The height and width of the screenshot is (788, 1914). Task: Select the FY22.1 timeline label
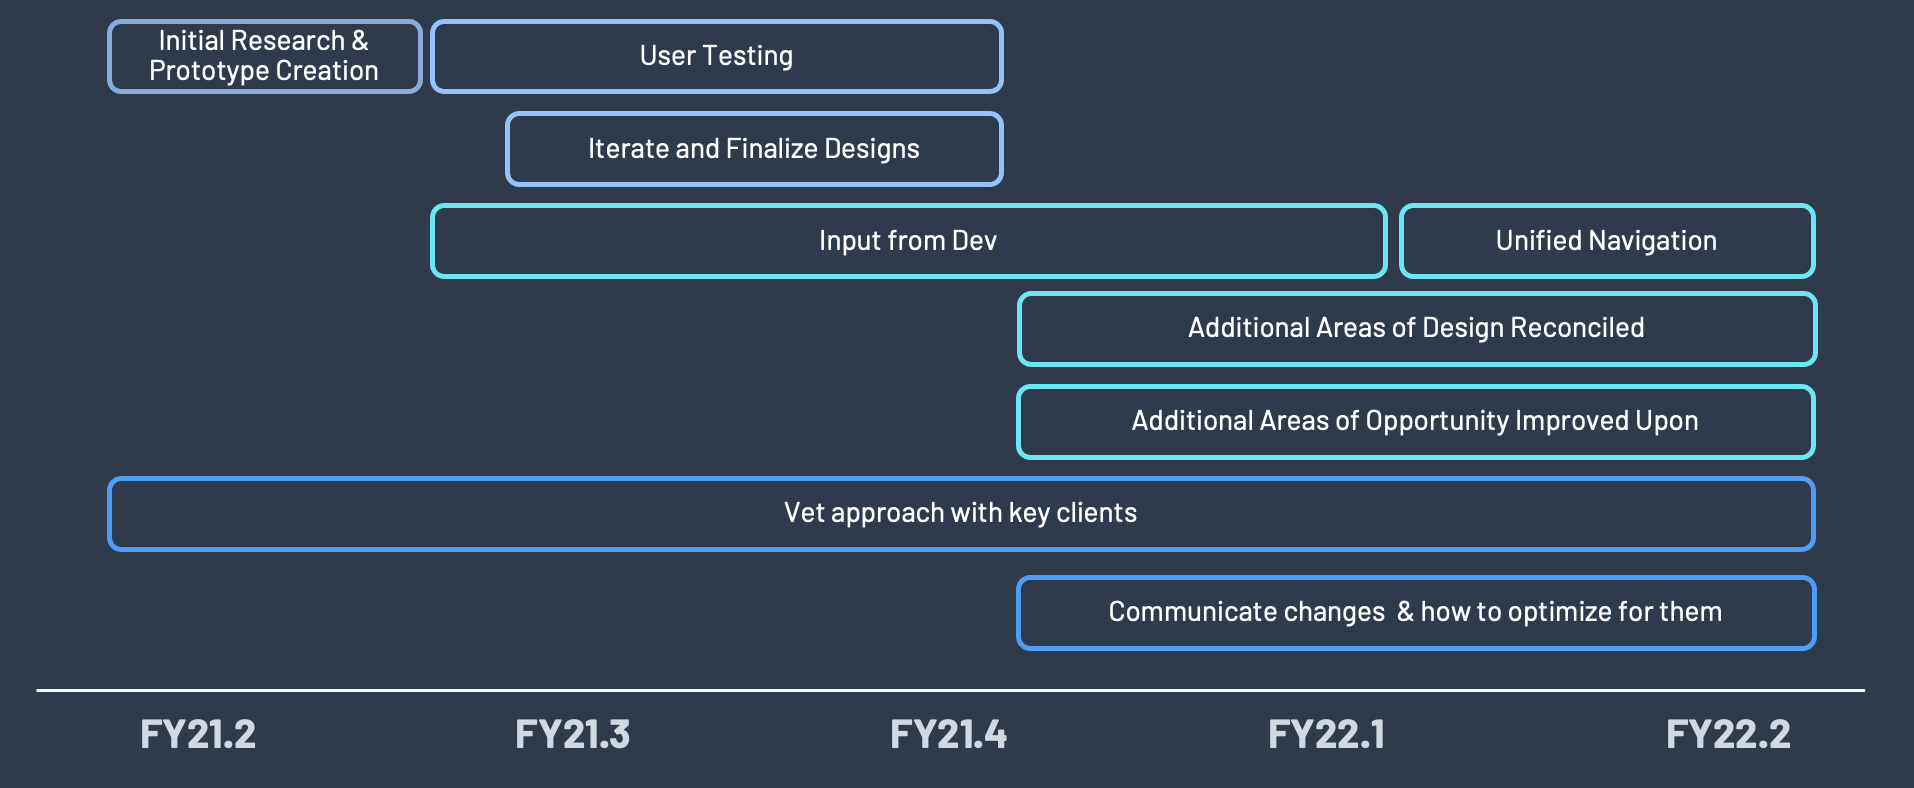click(x=1326, y=735)
